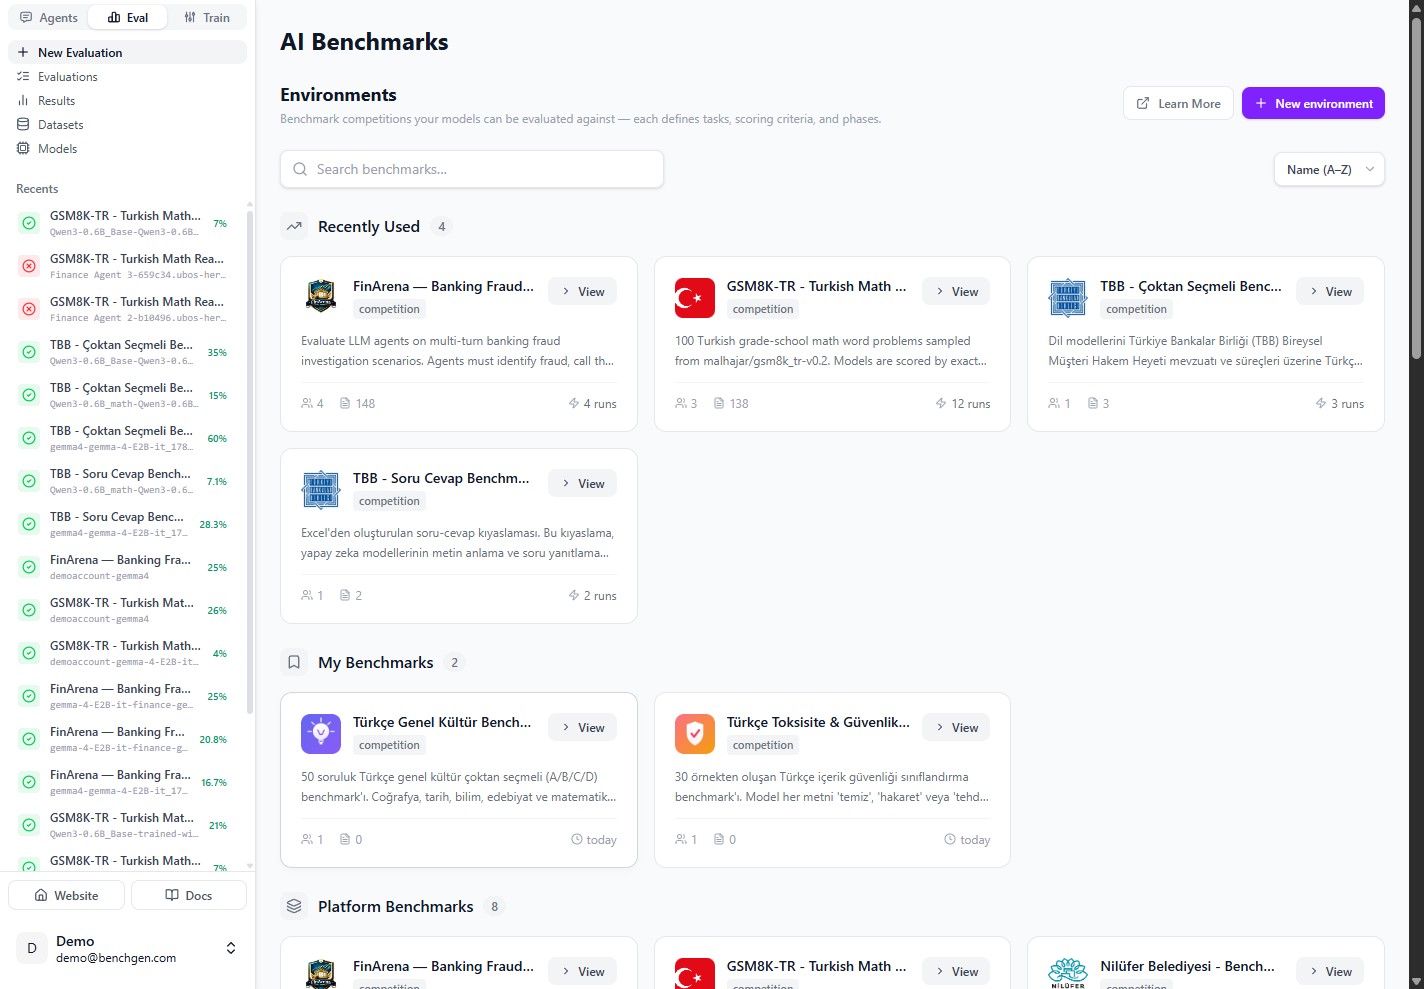Click the TBB Soru Cevap benchmark logo
The width and height of the screenshot is (1424, 989).
(321, 489)
